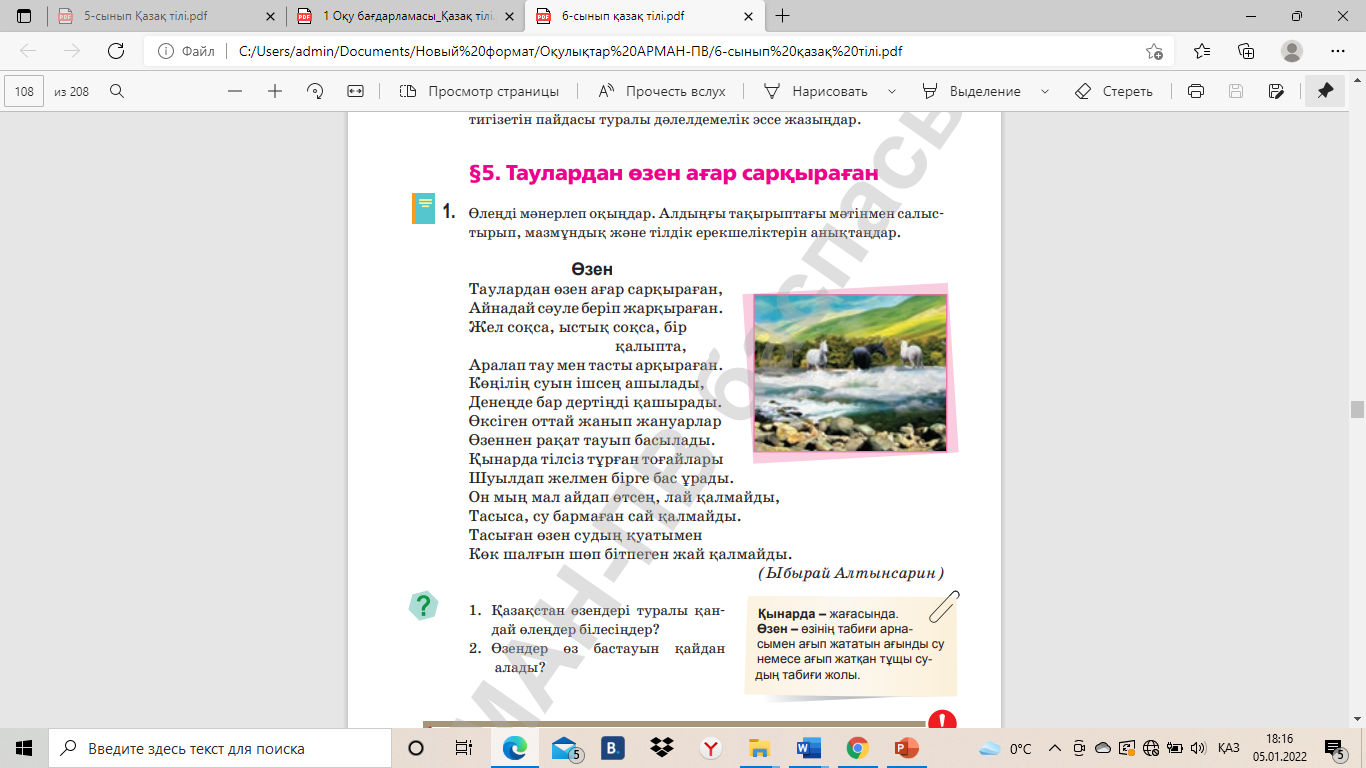
Task: Select the 6-сынып қазақ тілі.pdf tab
Action: [x=644, y=16]
